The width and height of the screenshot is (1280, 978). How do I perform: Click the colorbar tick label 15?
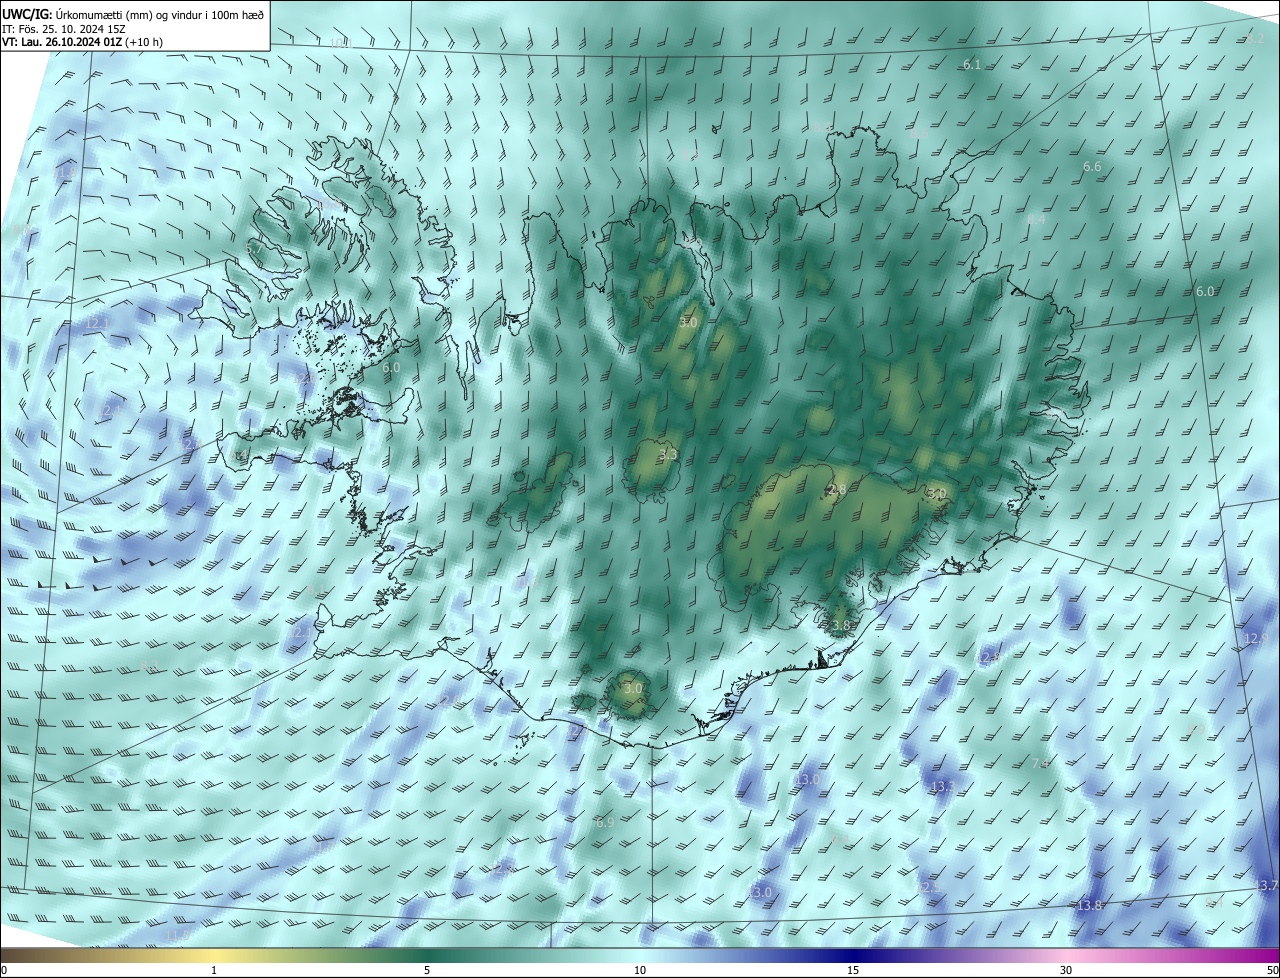pyautogui.click(x=853, y=970)
